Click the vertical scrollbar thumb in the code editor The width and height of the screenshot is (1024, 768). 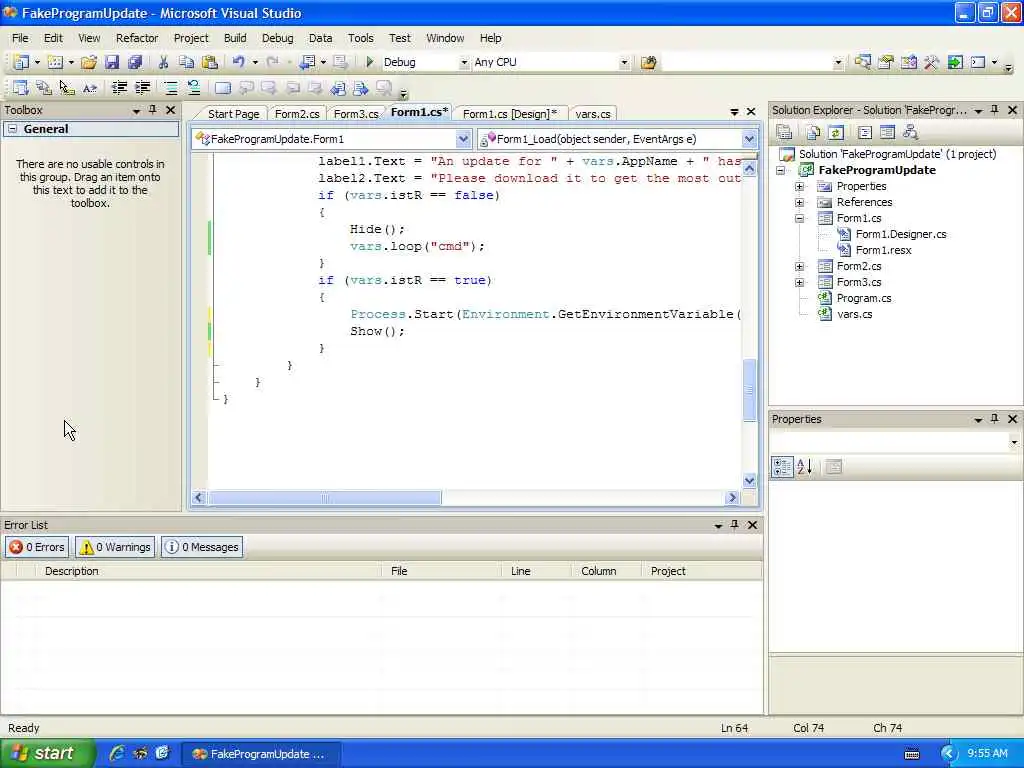[750, 390]
